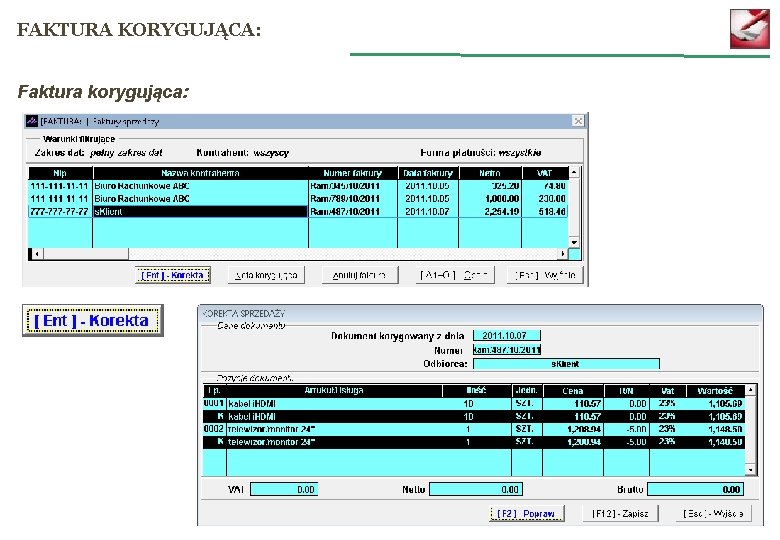Click the Forma płatności: wszystkie filter text
The width and height of the screenshot is (780, 540).
click(481, 153)
